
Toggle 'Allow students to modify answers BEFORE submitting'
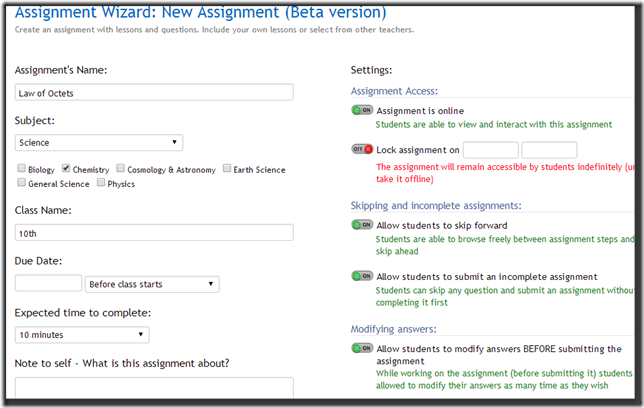pos(362,348)
